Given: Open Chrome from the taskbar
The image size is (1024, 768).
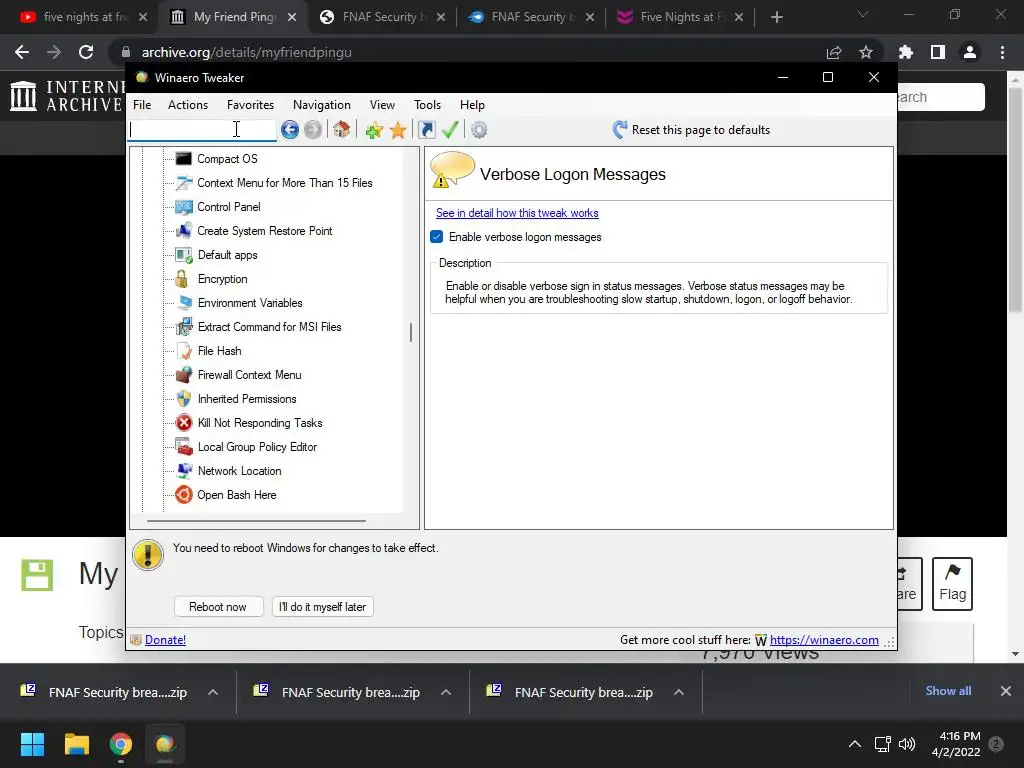Looking at the screenshot, I should pos(121,744).
